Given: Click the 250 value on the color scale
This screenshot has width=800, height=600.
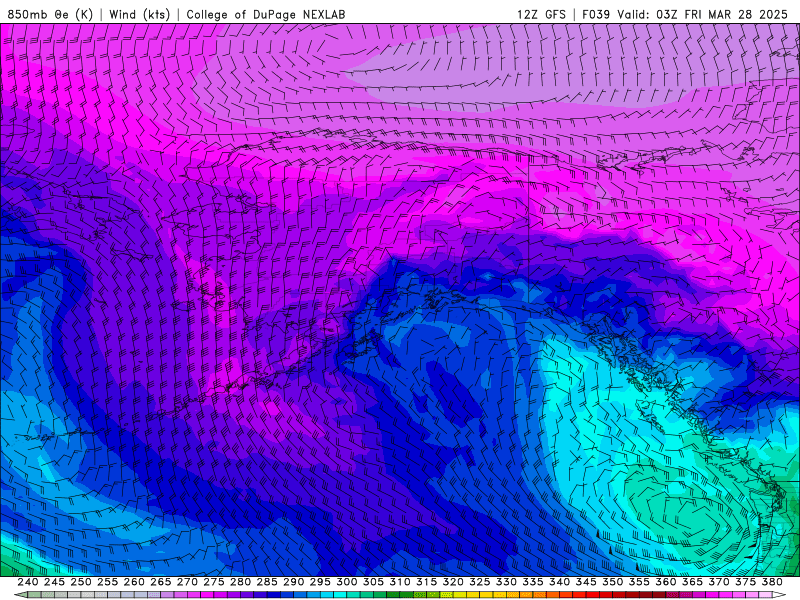Looking at the screenshot, I should tap(81, 582).
